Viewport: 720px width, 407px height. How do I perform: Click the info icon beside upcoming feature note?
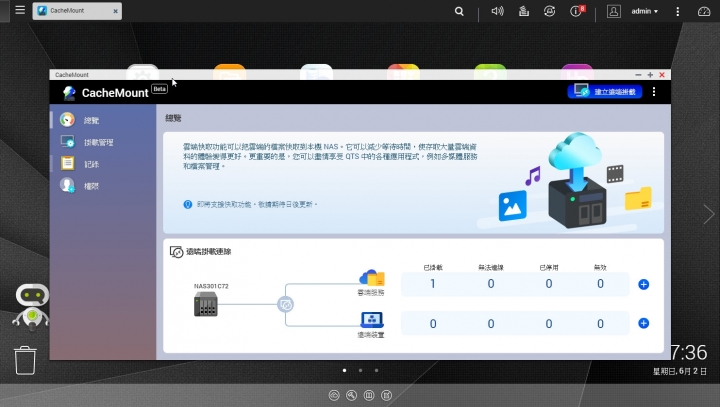coord(187,204)
